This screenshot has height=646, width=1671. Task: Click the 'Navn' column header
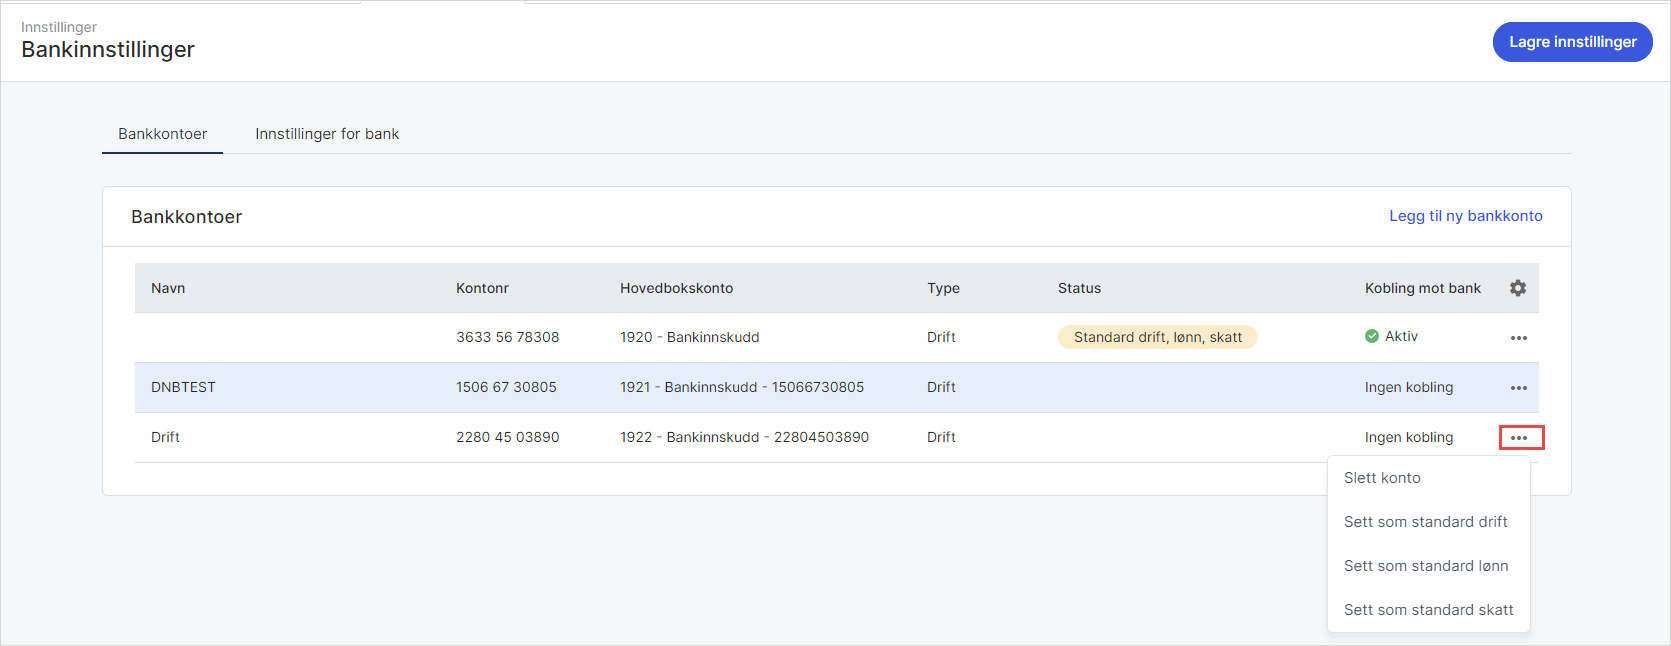[x=168, y=288]
